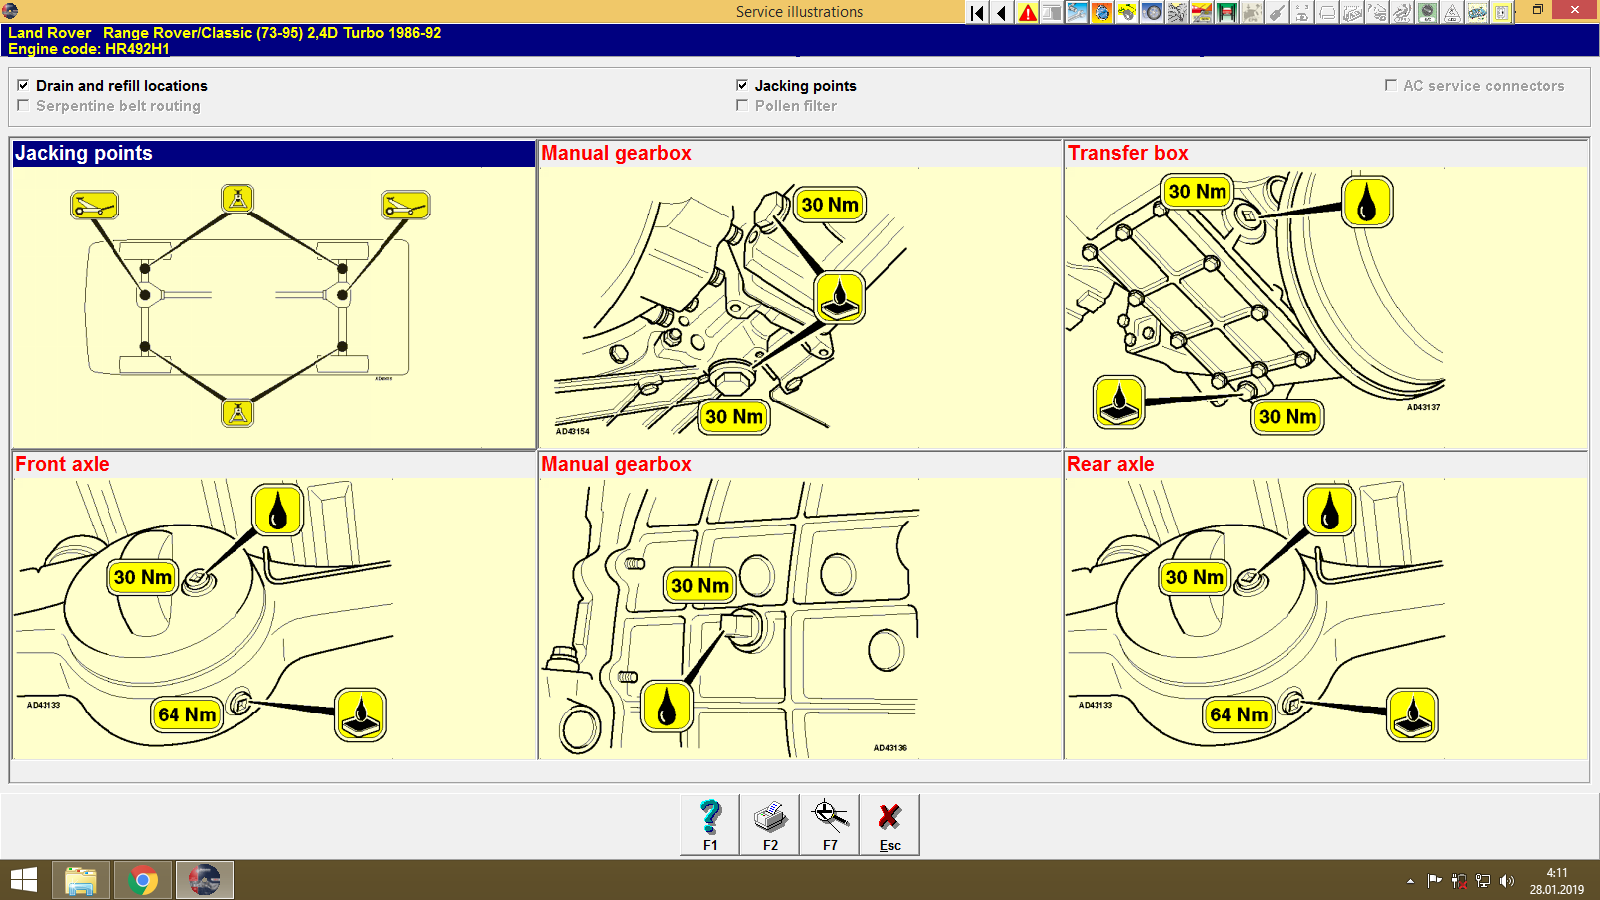Disable the Jacking points checkbox

(x=741, y=85)
